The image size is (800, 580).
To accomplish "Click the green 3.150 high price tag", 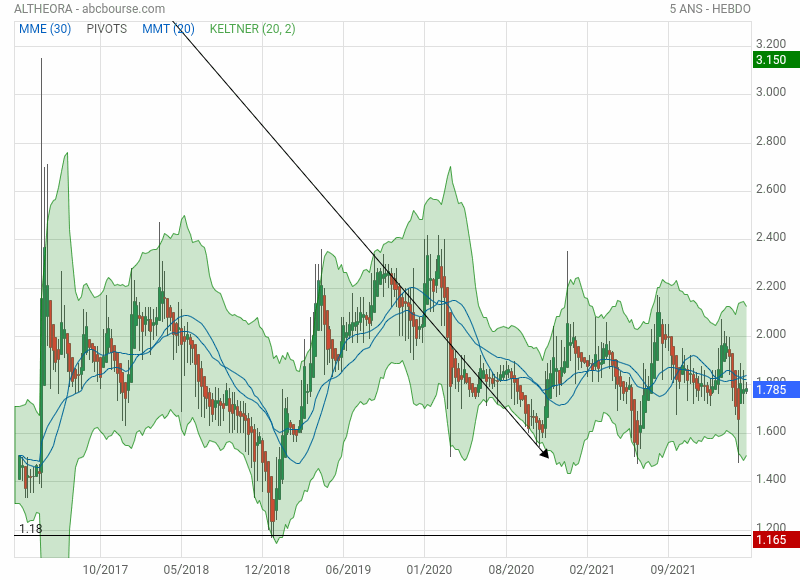I will pos(776,60).
